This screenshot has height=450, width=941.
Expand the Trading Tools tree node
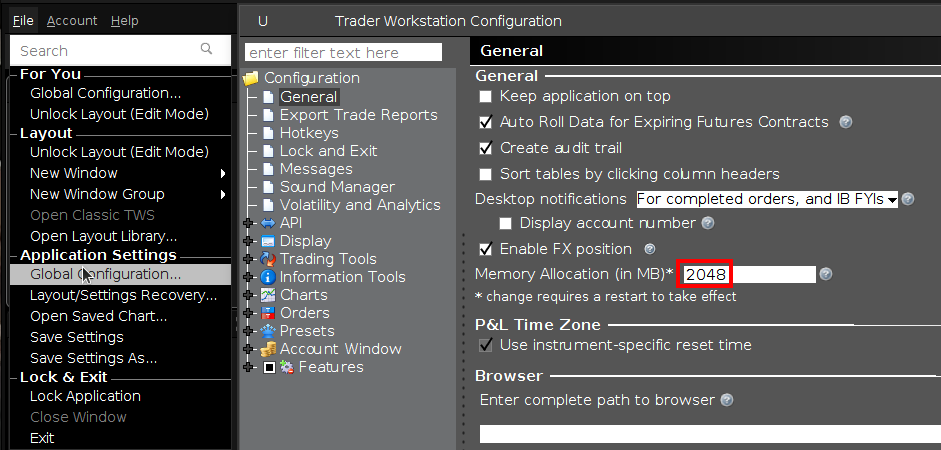pyautogui.click(x=248, y=259)
